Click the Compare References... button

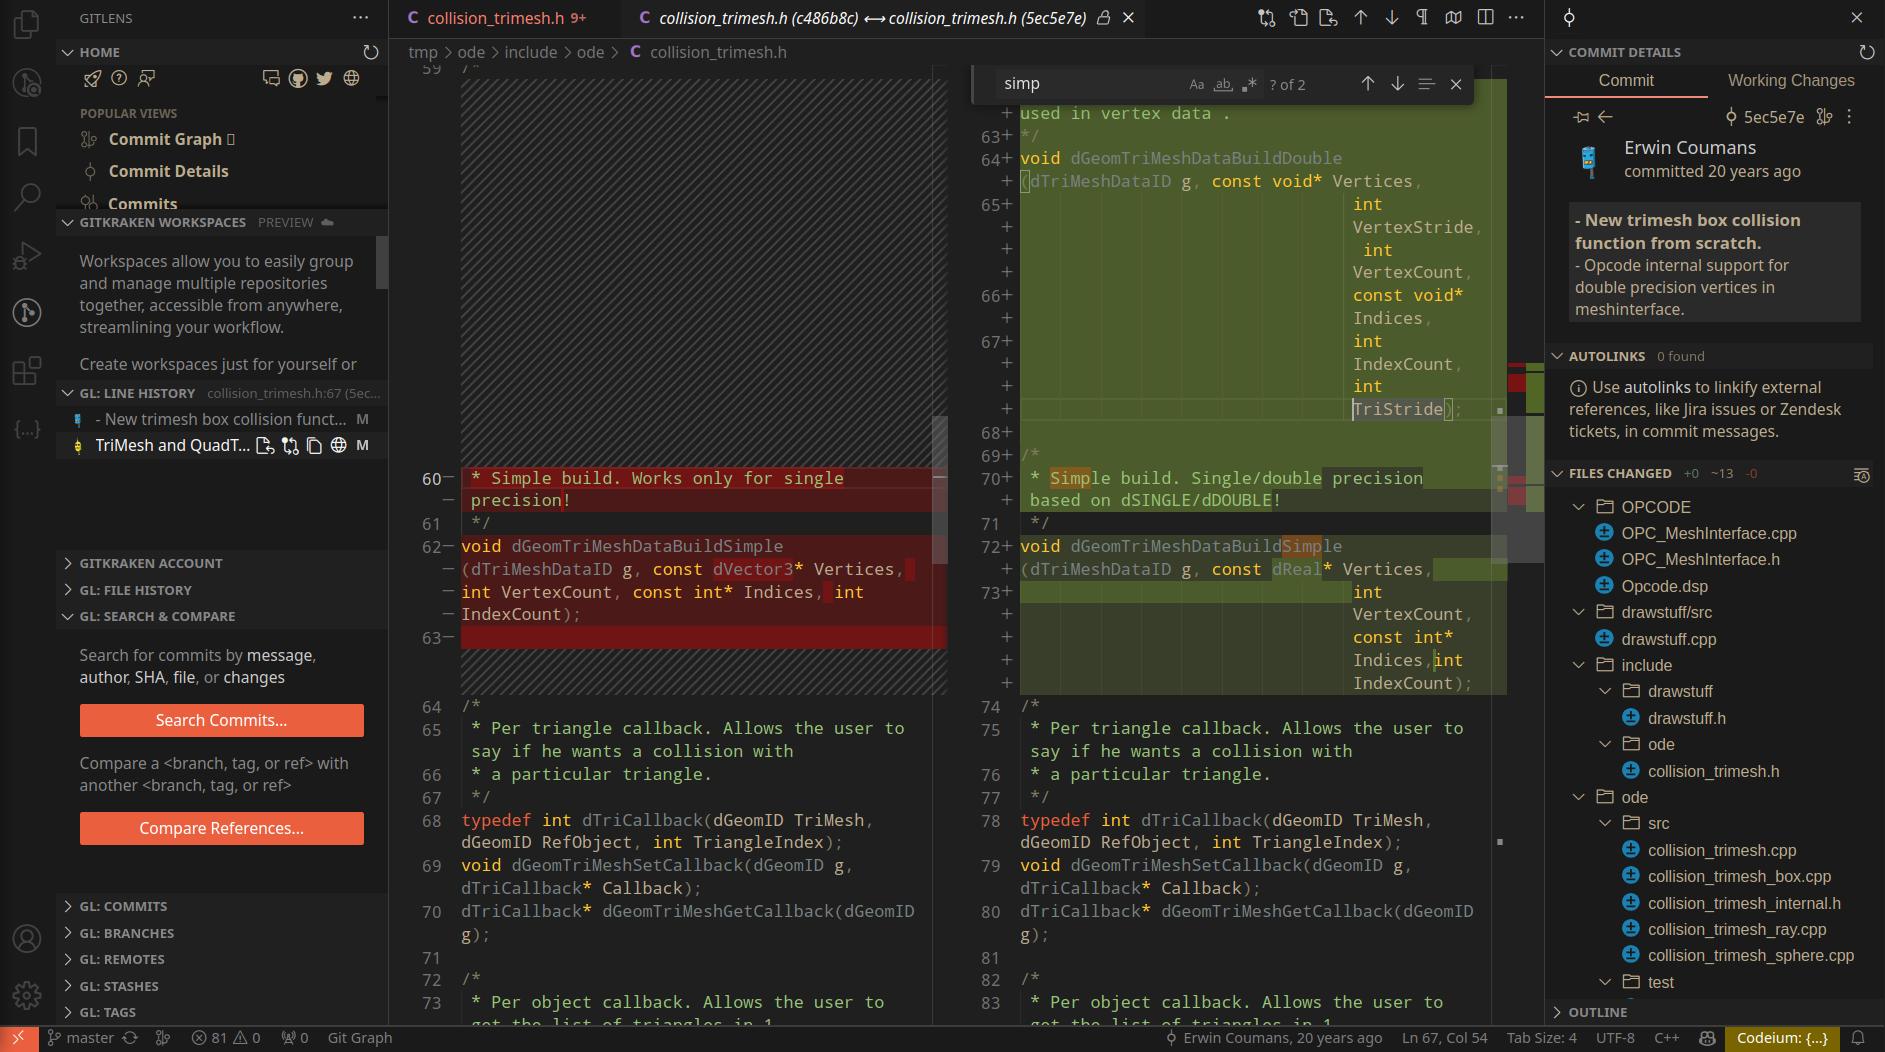[x=221, y=828]
